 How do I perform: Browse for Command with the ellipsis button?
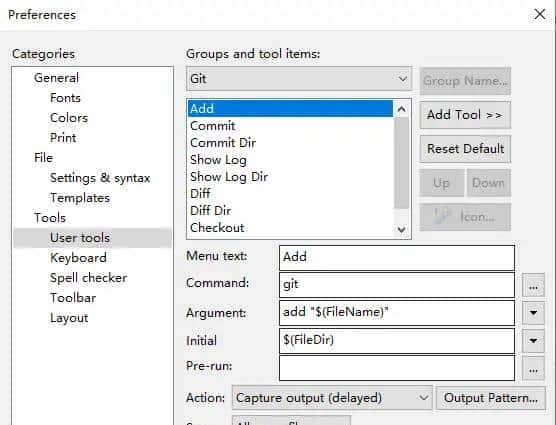[533, 285]
